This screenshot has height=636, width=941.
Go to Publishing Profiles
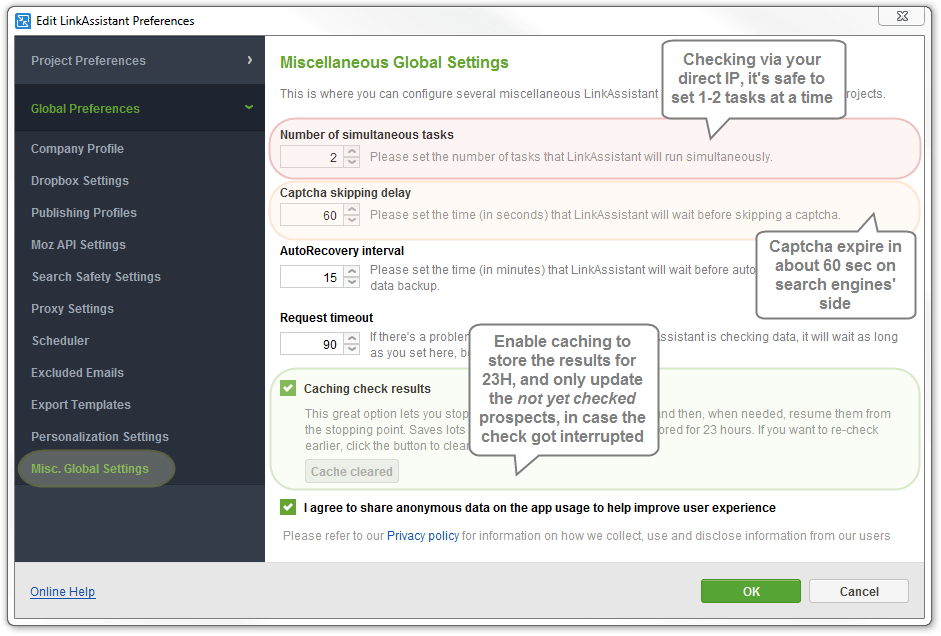[x=84, y=212]
